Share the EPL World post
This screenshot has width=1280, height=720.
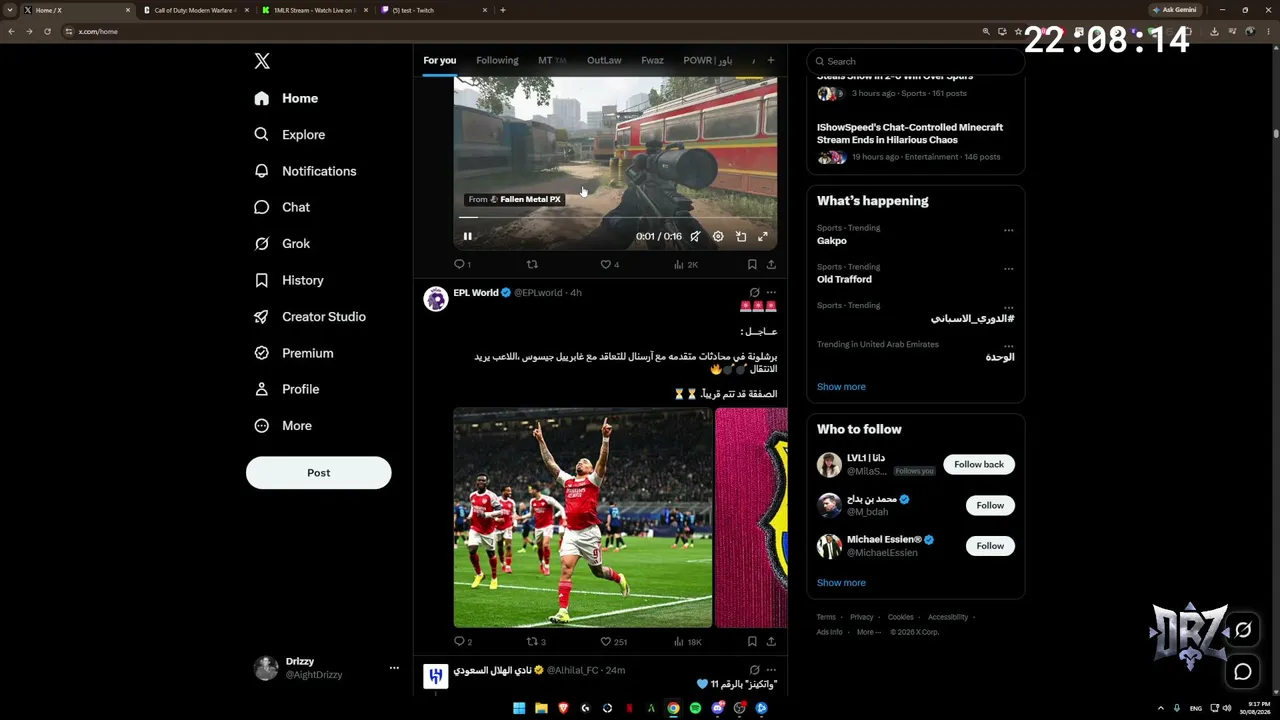[771, 642]
